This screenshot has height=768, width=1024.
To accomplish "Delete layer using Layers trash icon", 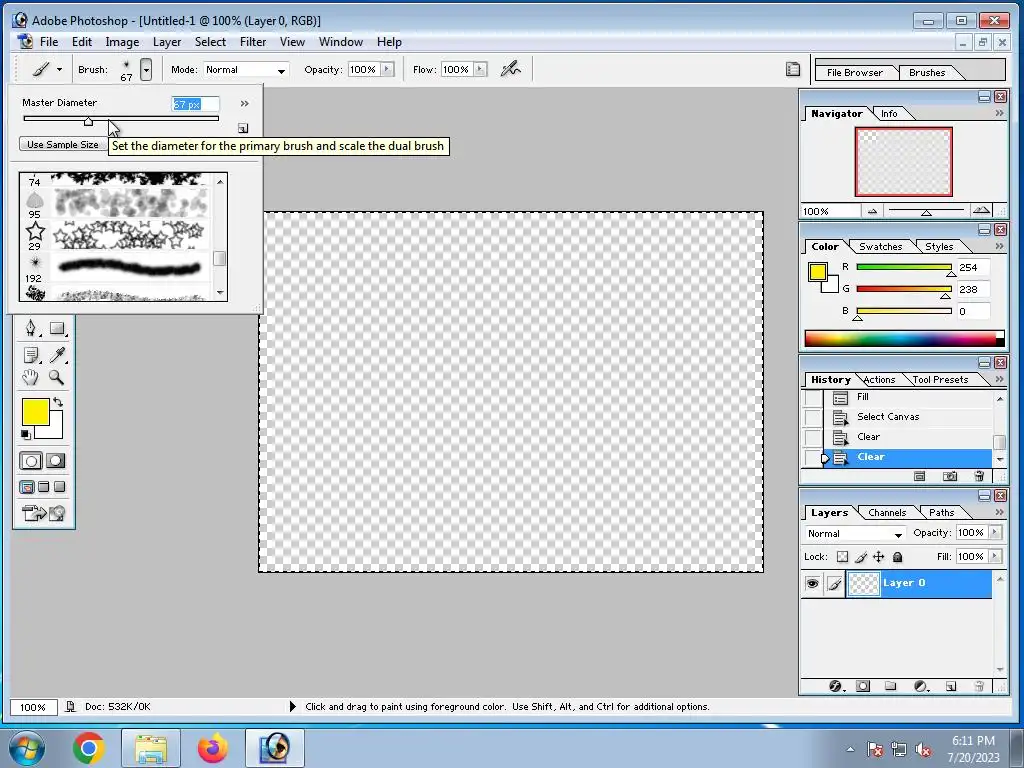I will click(x=978, y=686).
